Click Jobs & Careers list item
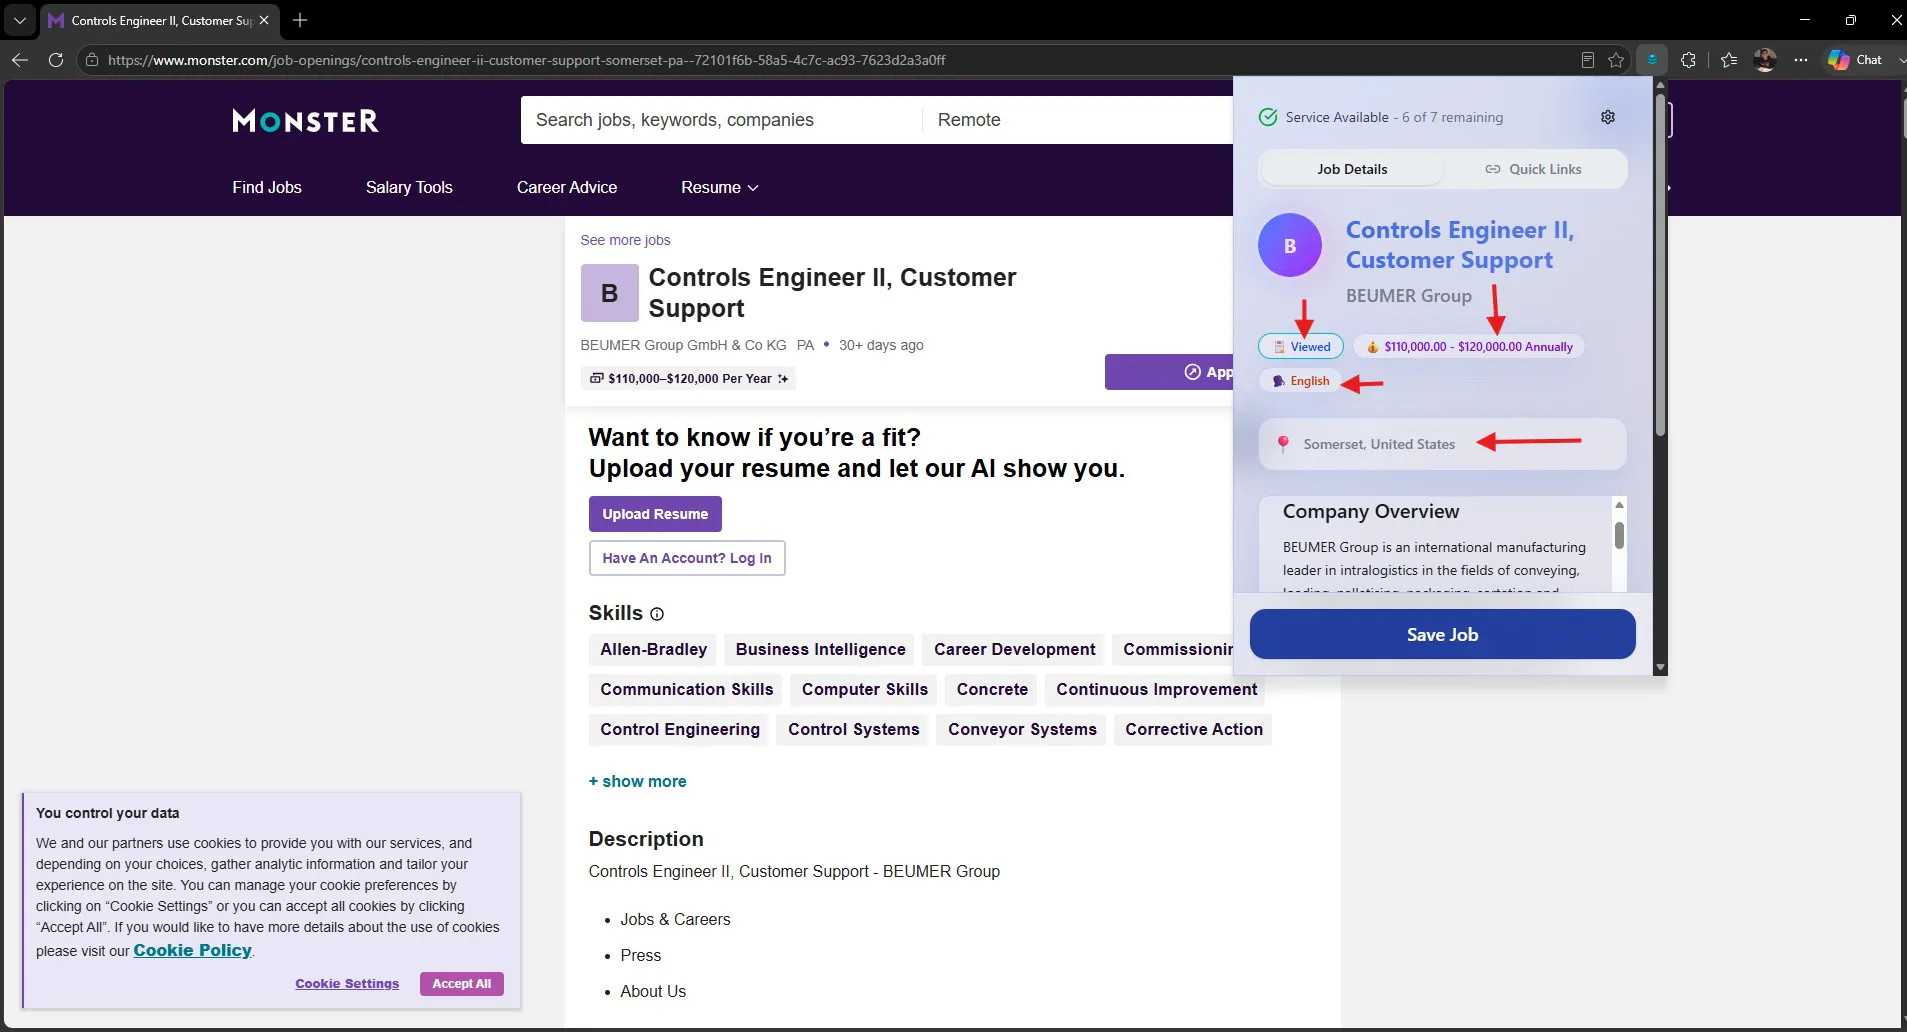The width and height of the screenshot is (1907, 1032). tap(675, 919)
